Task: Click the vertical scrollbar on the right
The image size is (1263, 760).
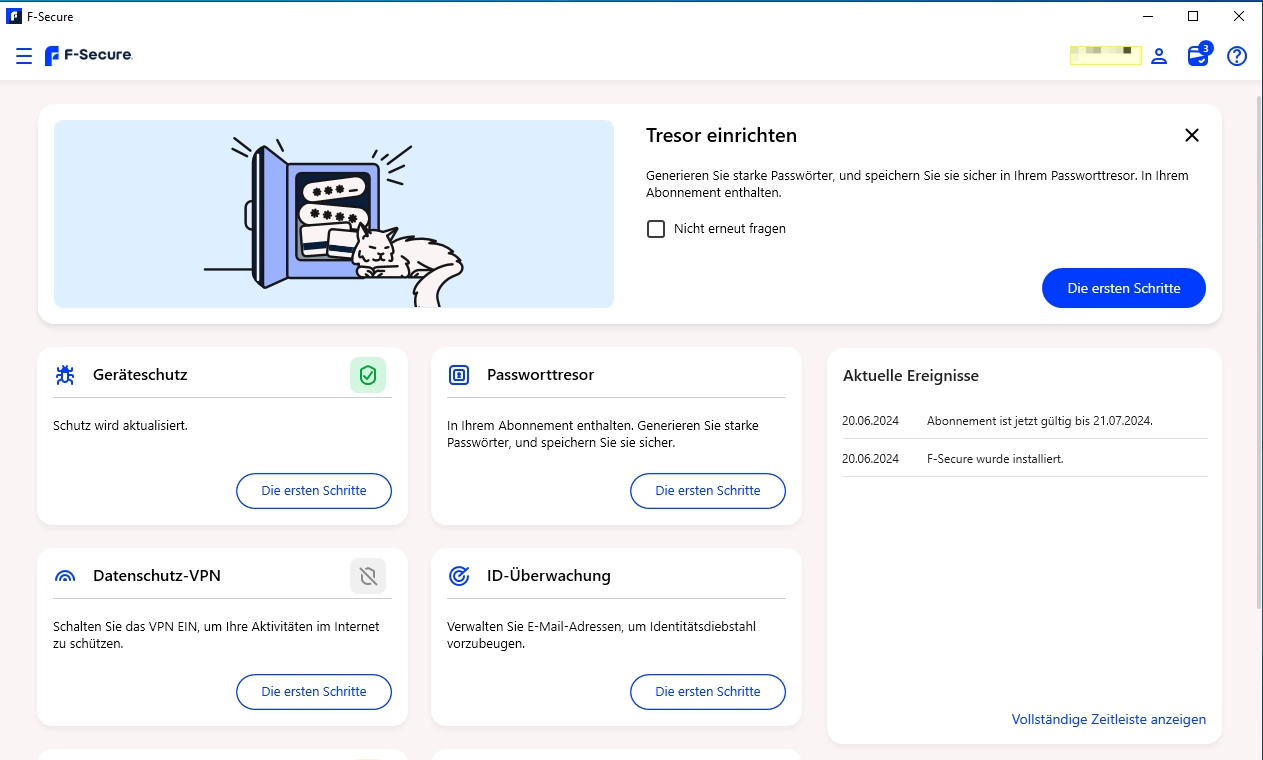Action: [1257, 350]
